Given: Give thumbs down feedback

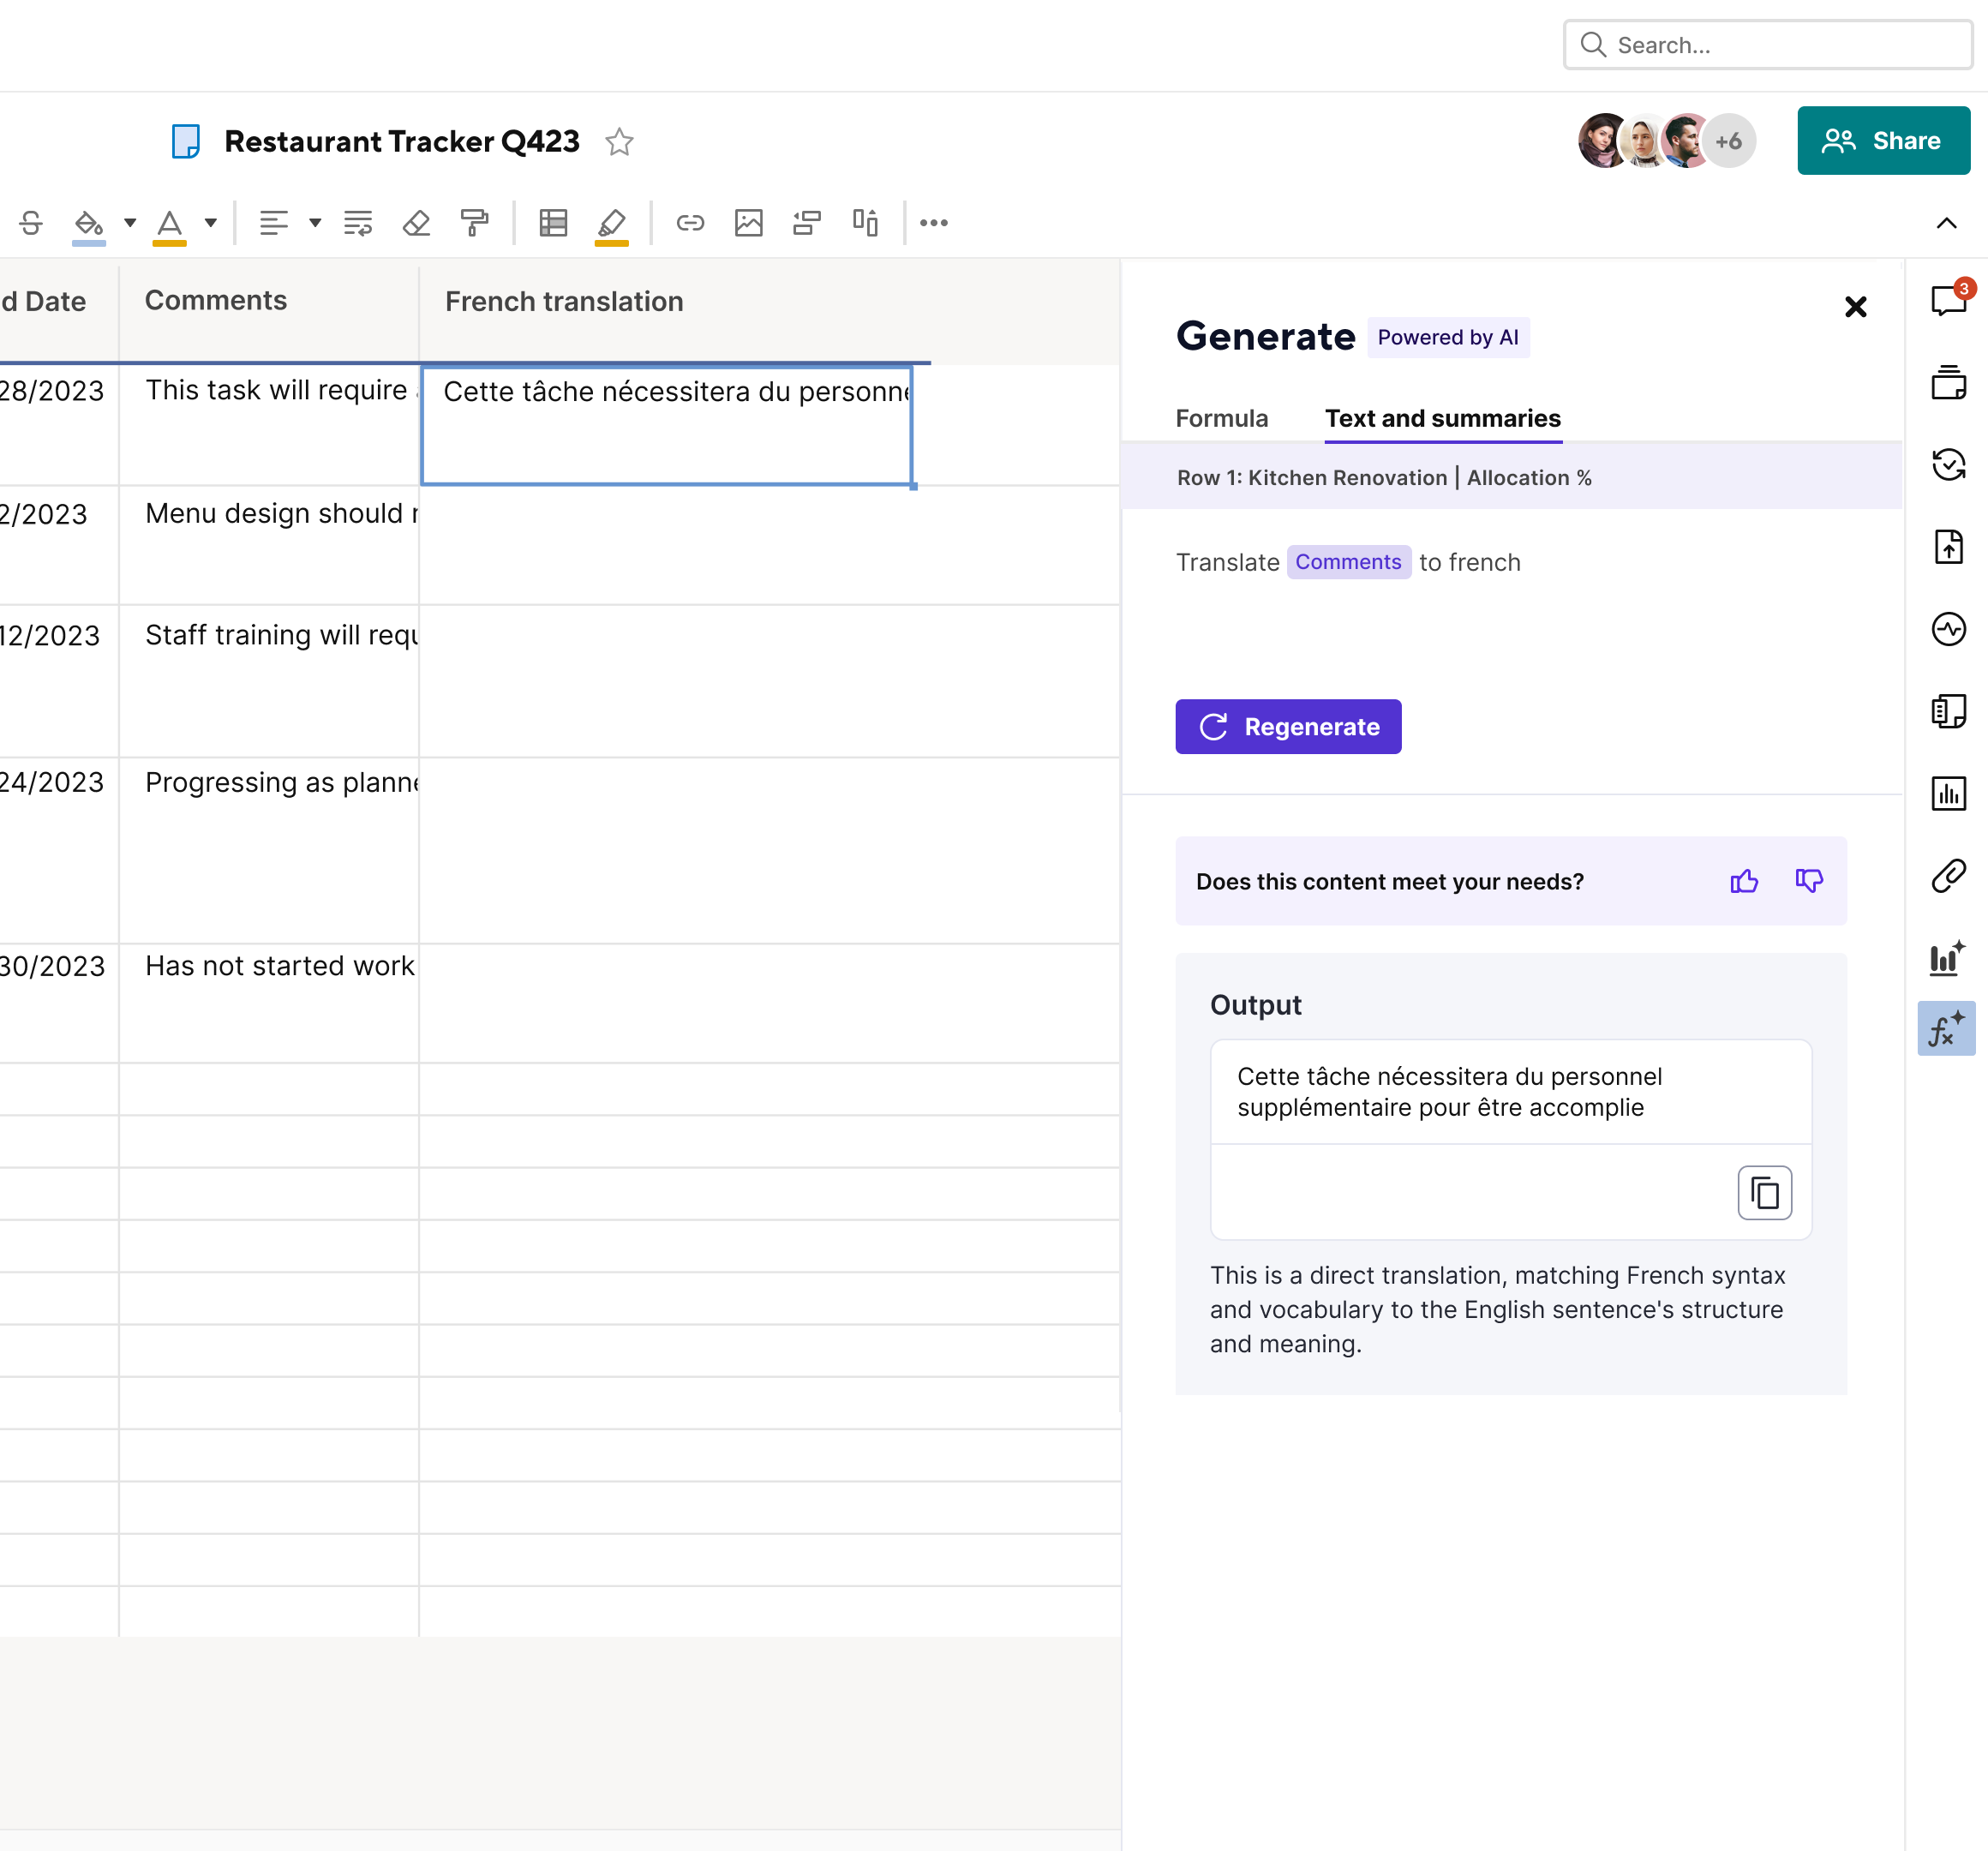Looking at the screenshot, I should [1808, 881].
